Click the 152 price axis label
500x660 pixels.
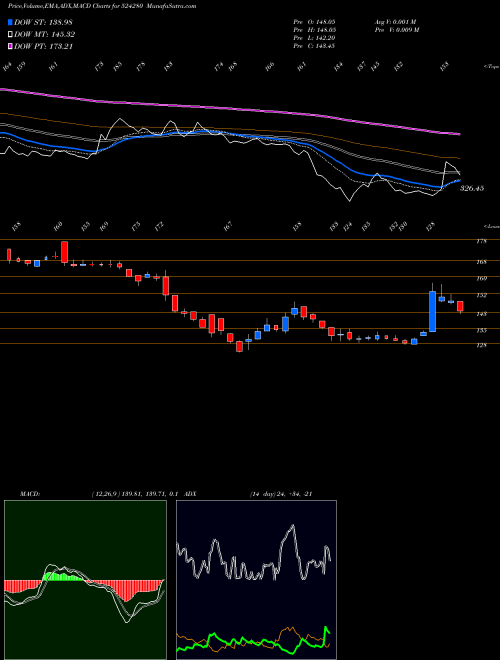click(482, 295)
